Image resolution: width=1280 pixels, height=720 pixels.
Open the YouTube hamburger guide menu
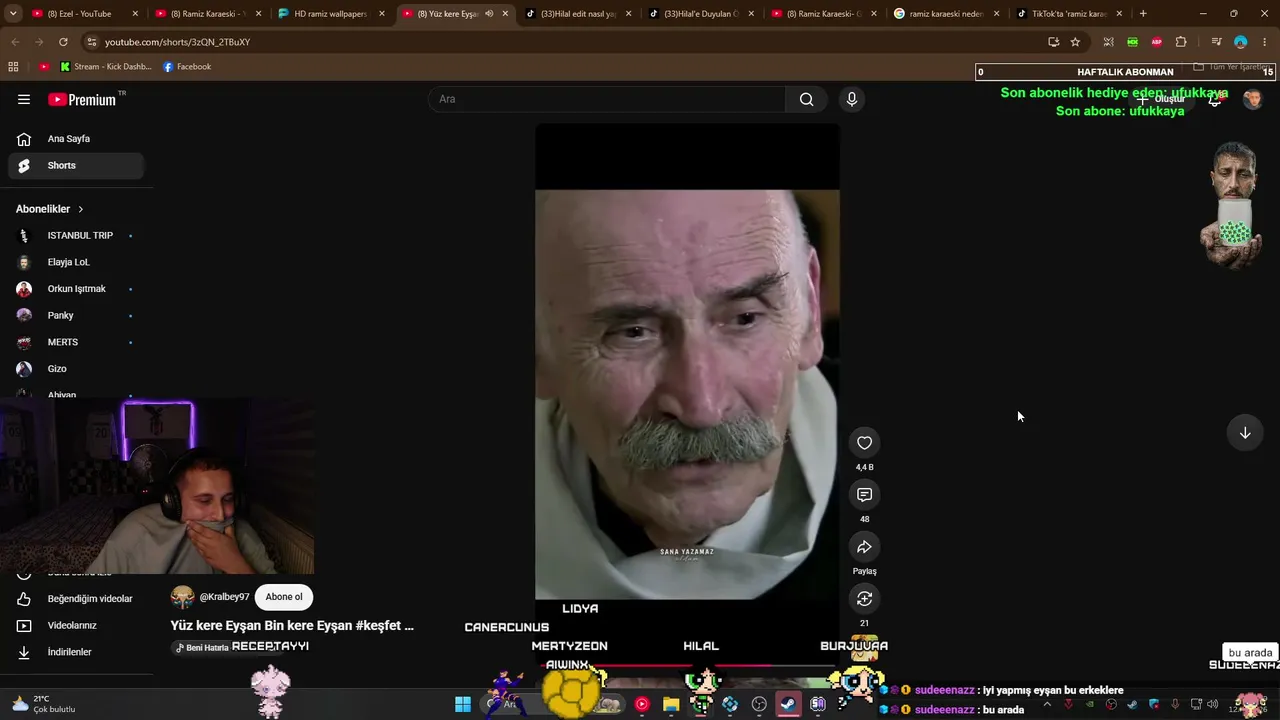(x=24, y=99)
